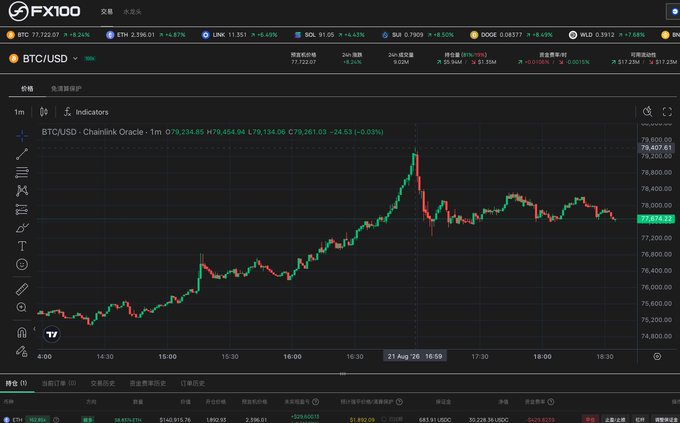This screenshot has height=423, width=680.
Task: Click the 30,228.36 USDC net value
Action: 488,420
